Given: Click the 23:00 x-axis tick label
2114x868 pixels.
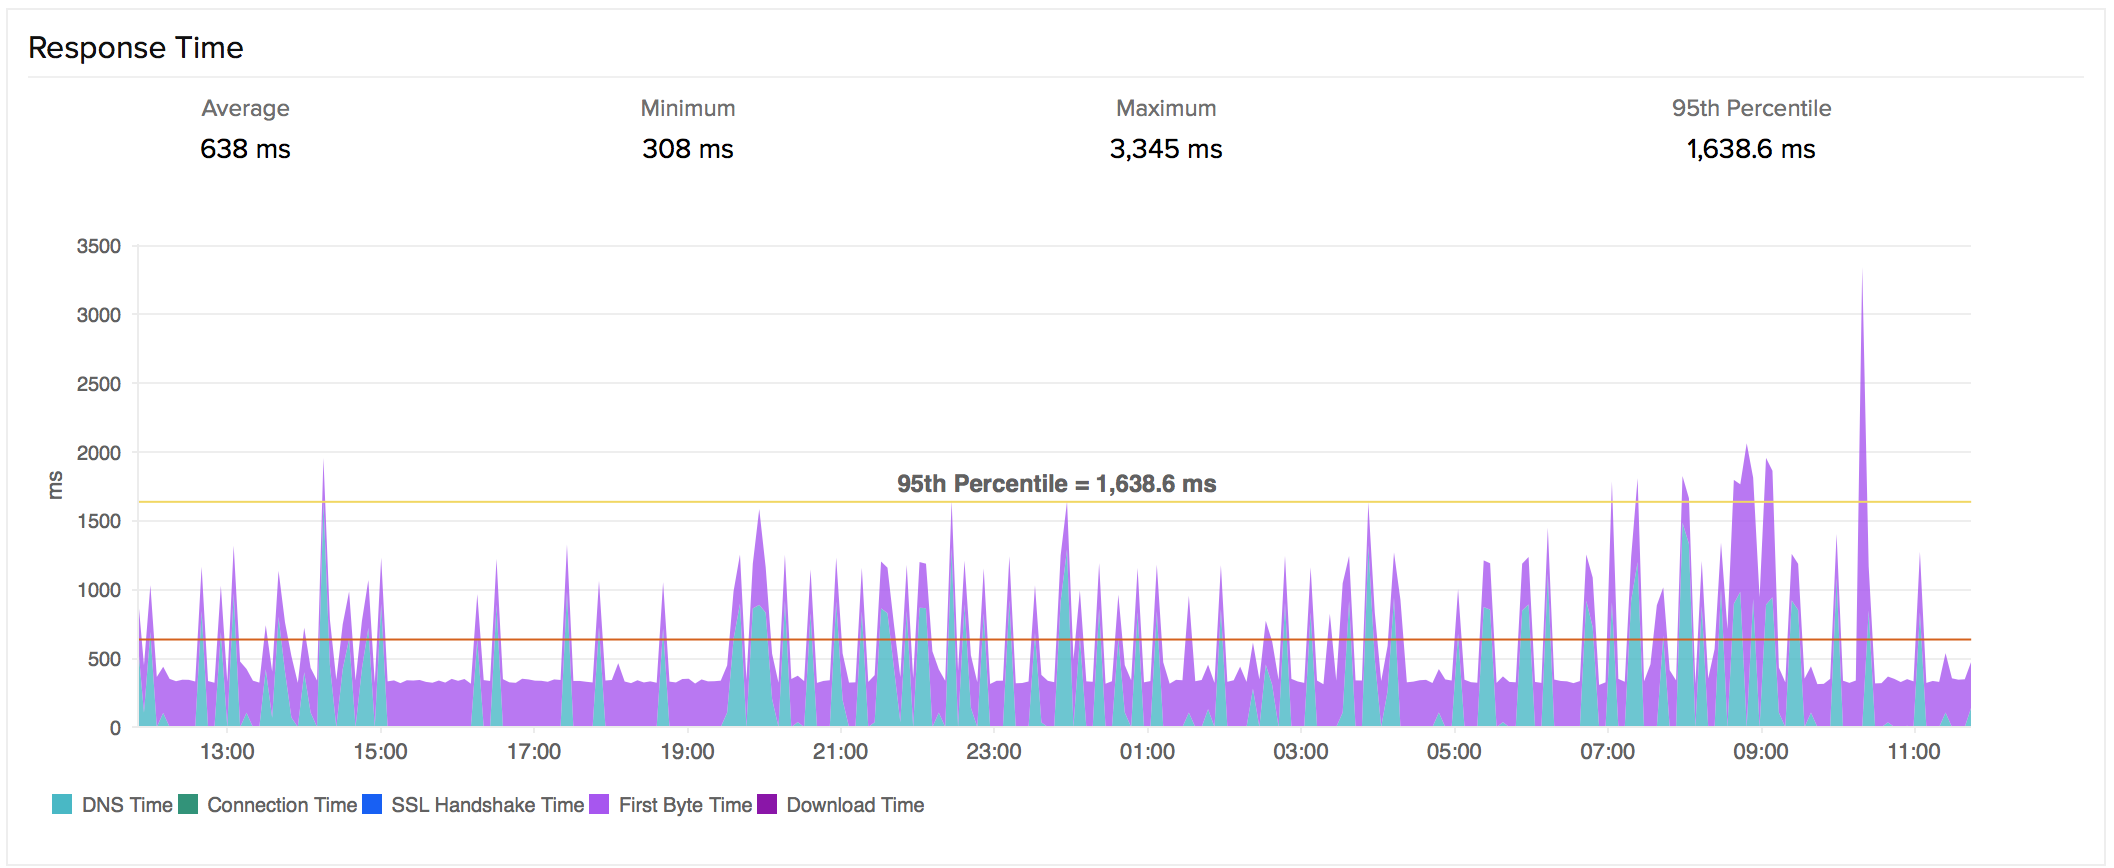Looking at the screenshot, I should tap(993, 752).
